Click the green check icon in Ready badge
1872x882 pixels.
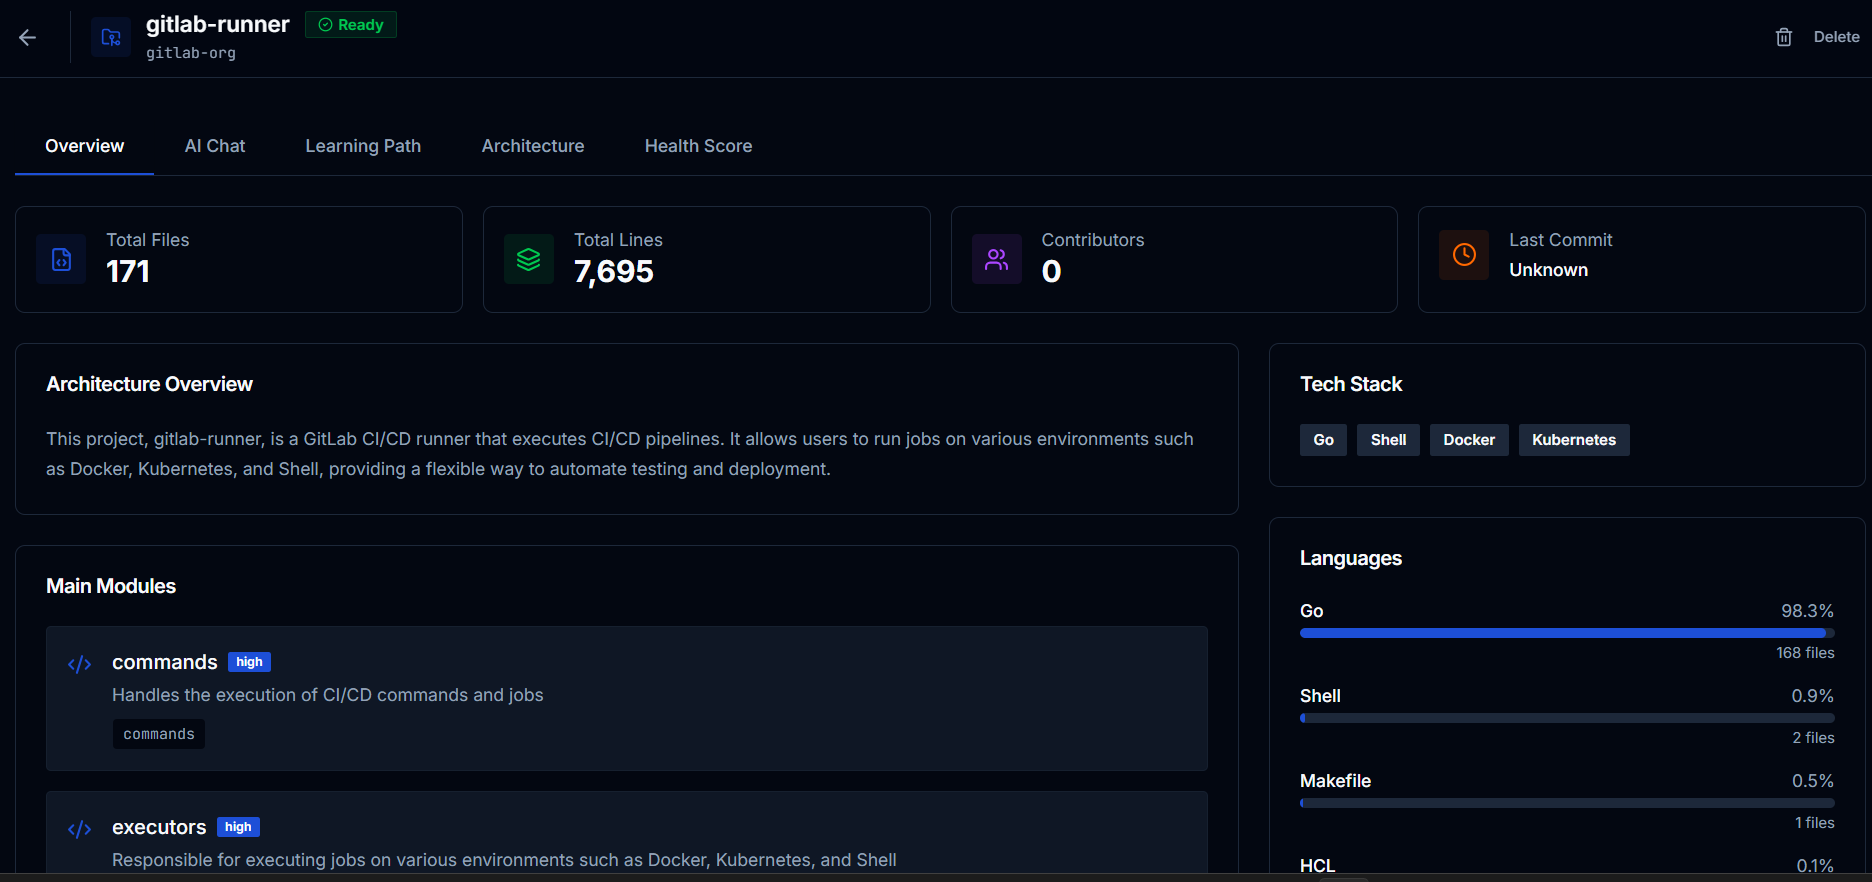point(325,25)
